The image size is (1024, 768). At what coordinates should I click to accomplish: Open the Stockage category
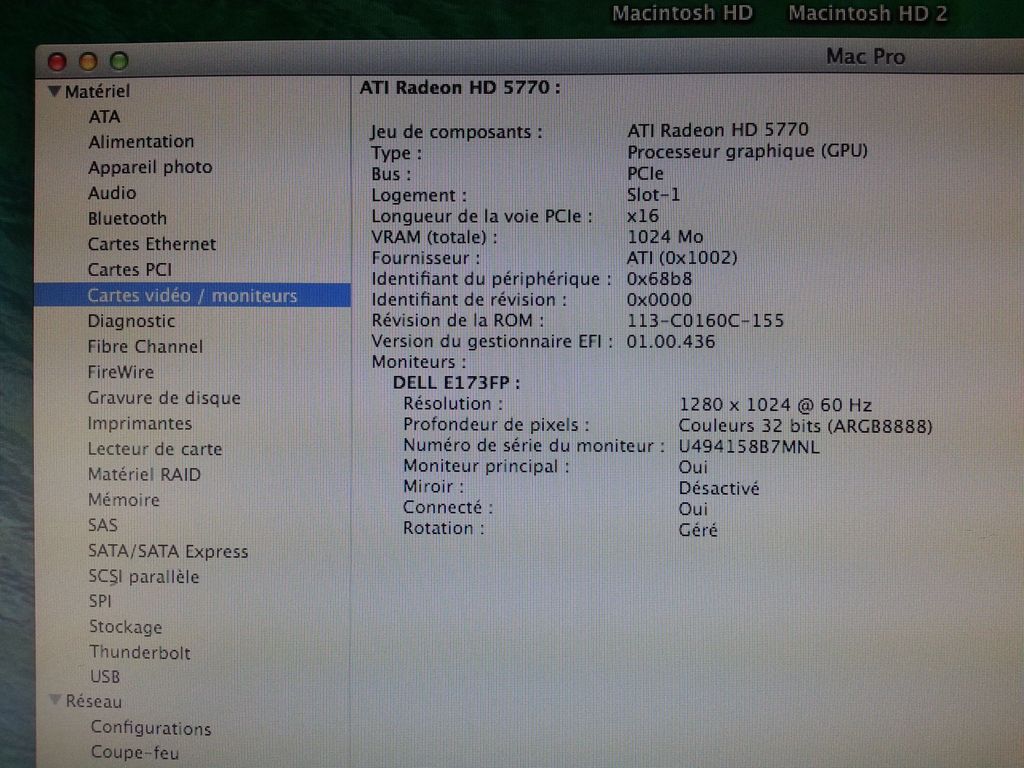pos(125,627)
